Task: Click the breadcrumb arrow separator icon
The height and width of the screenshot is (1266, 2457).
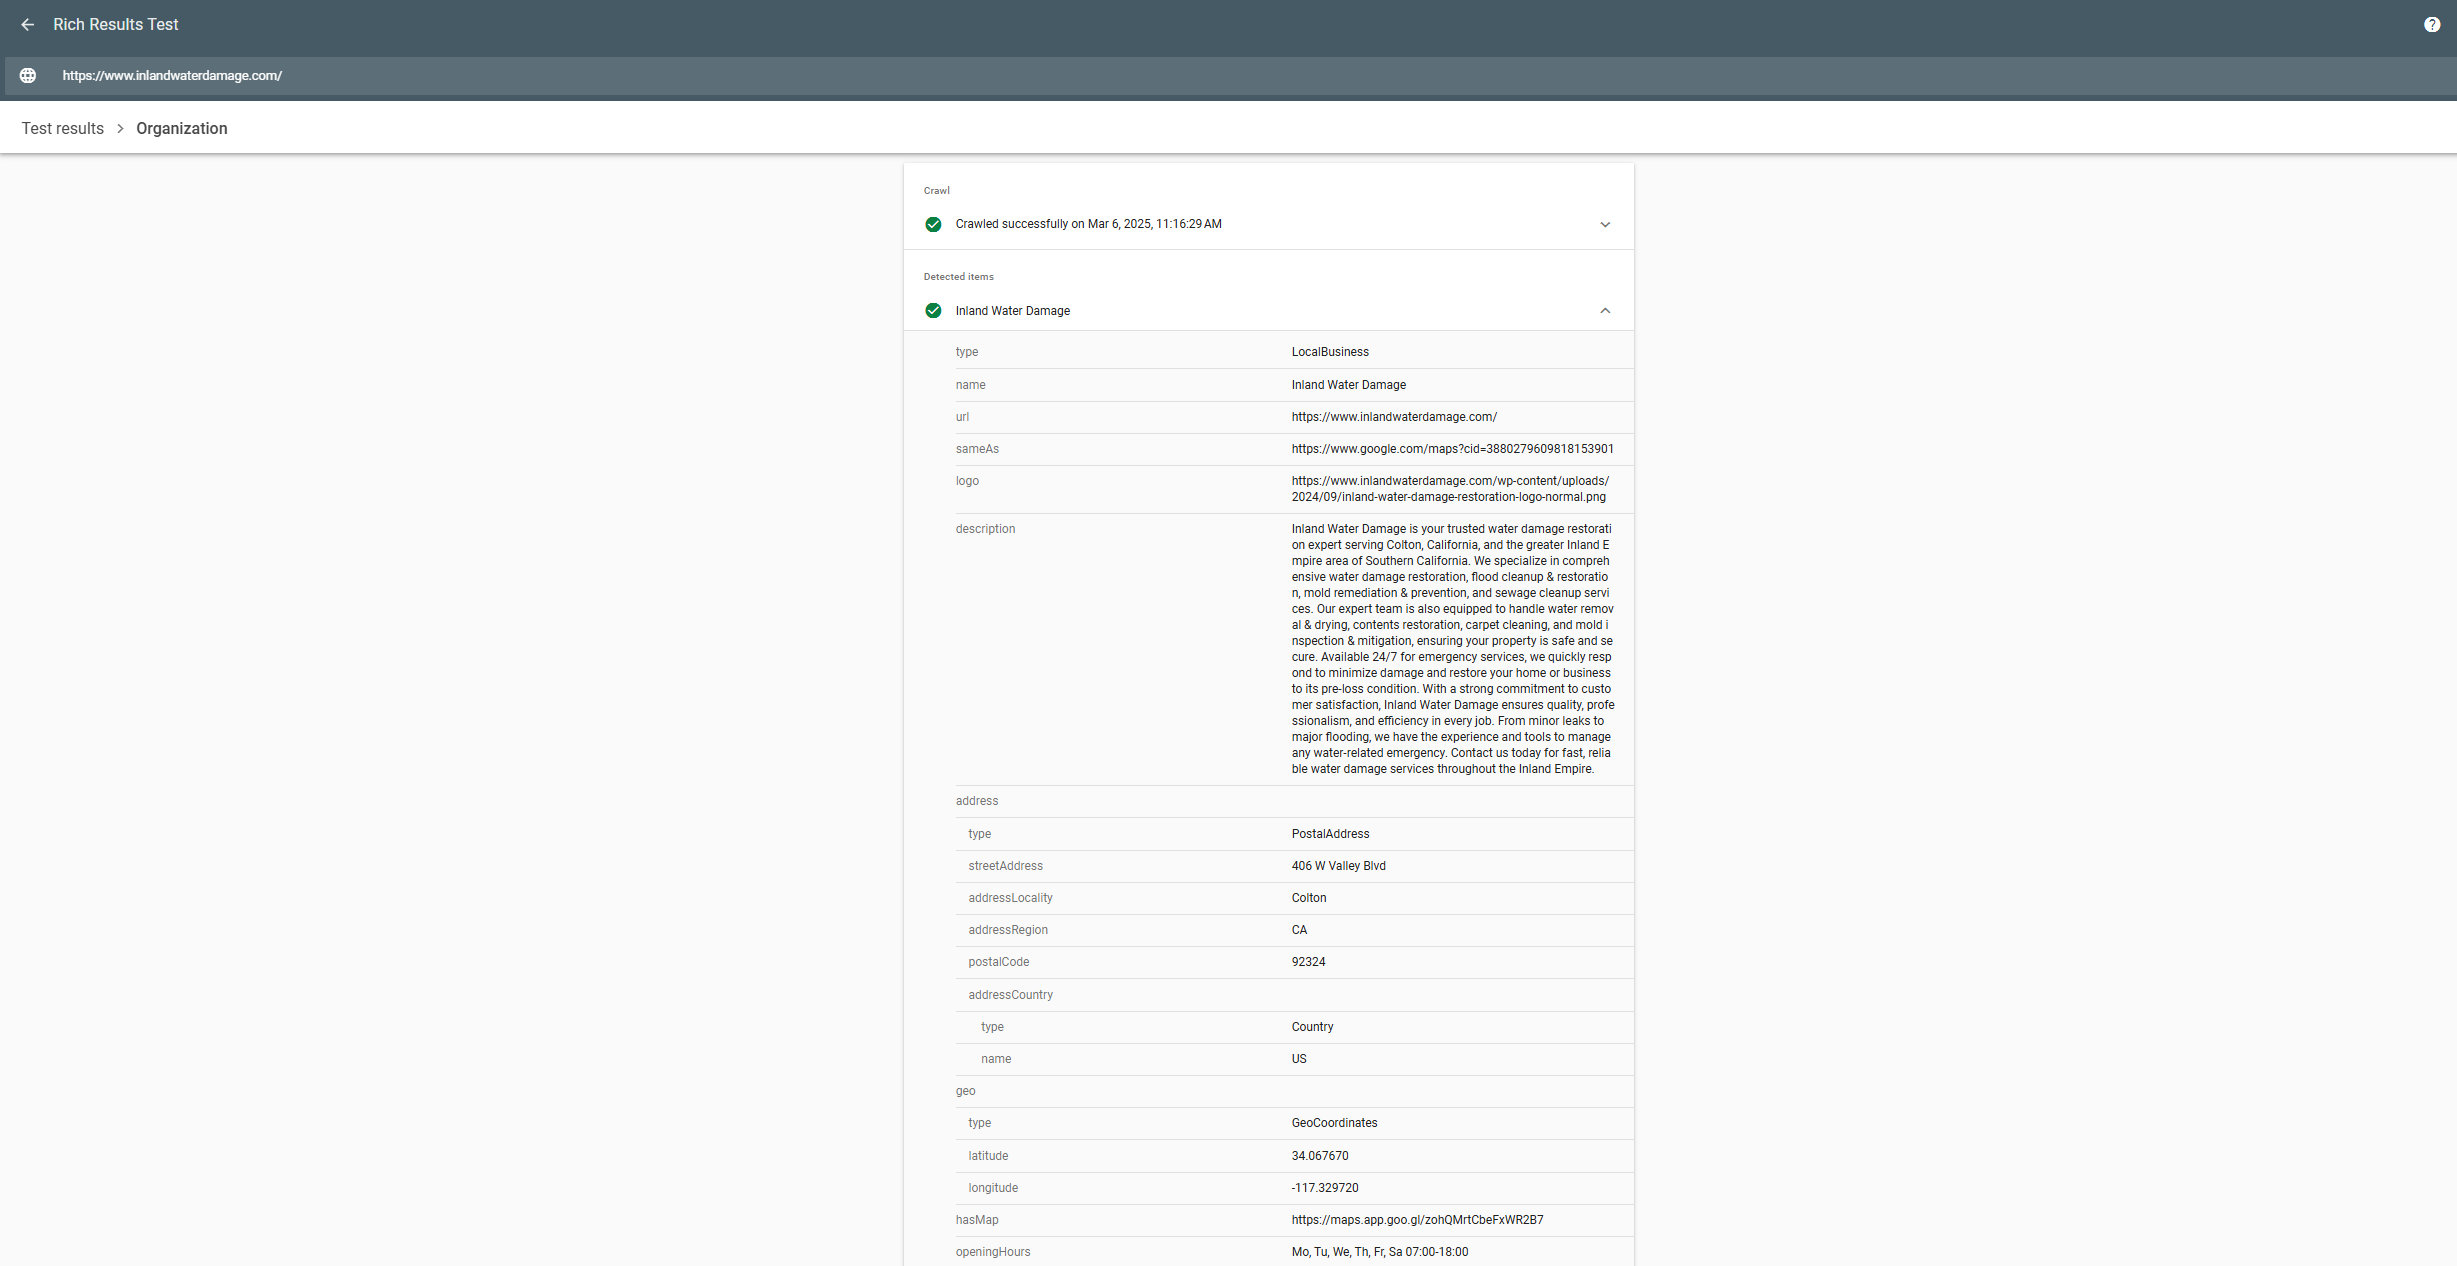Action: [x=120, y=129]
